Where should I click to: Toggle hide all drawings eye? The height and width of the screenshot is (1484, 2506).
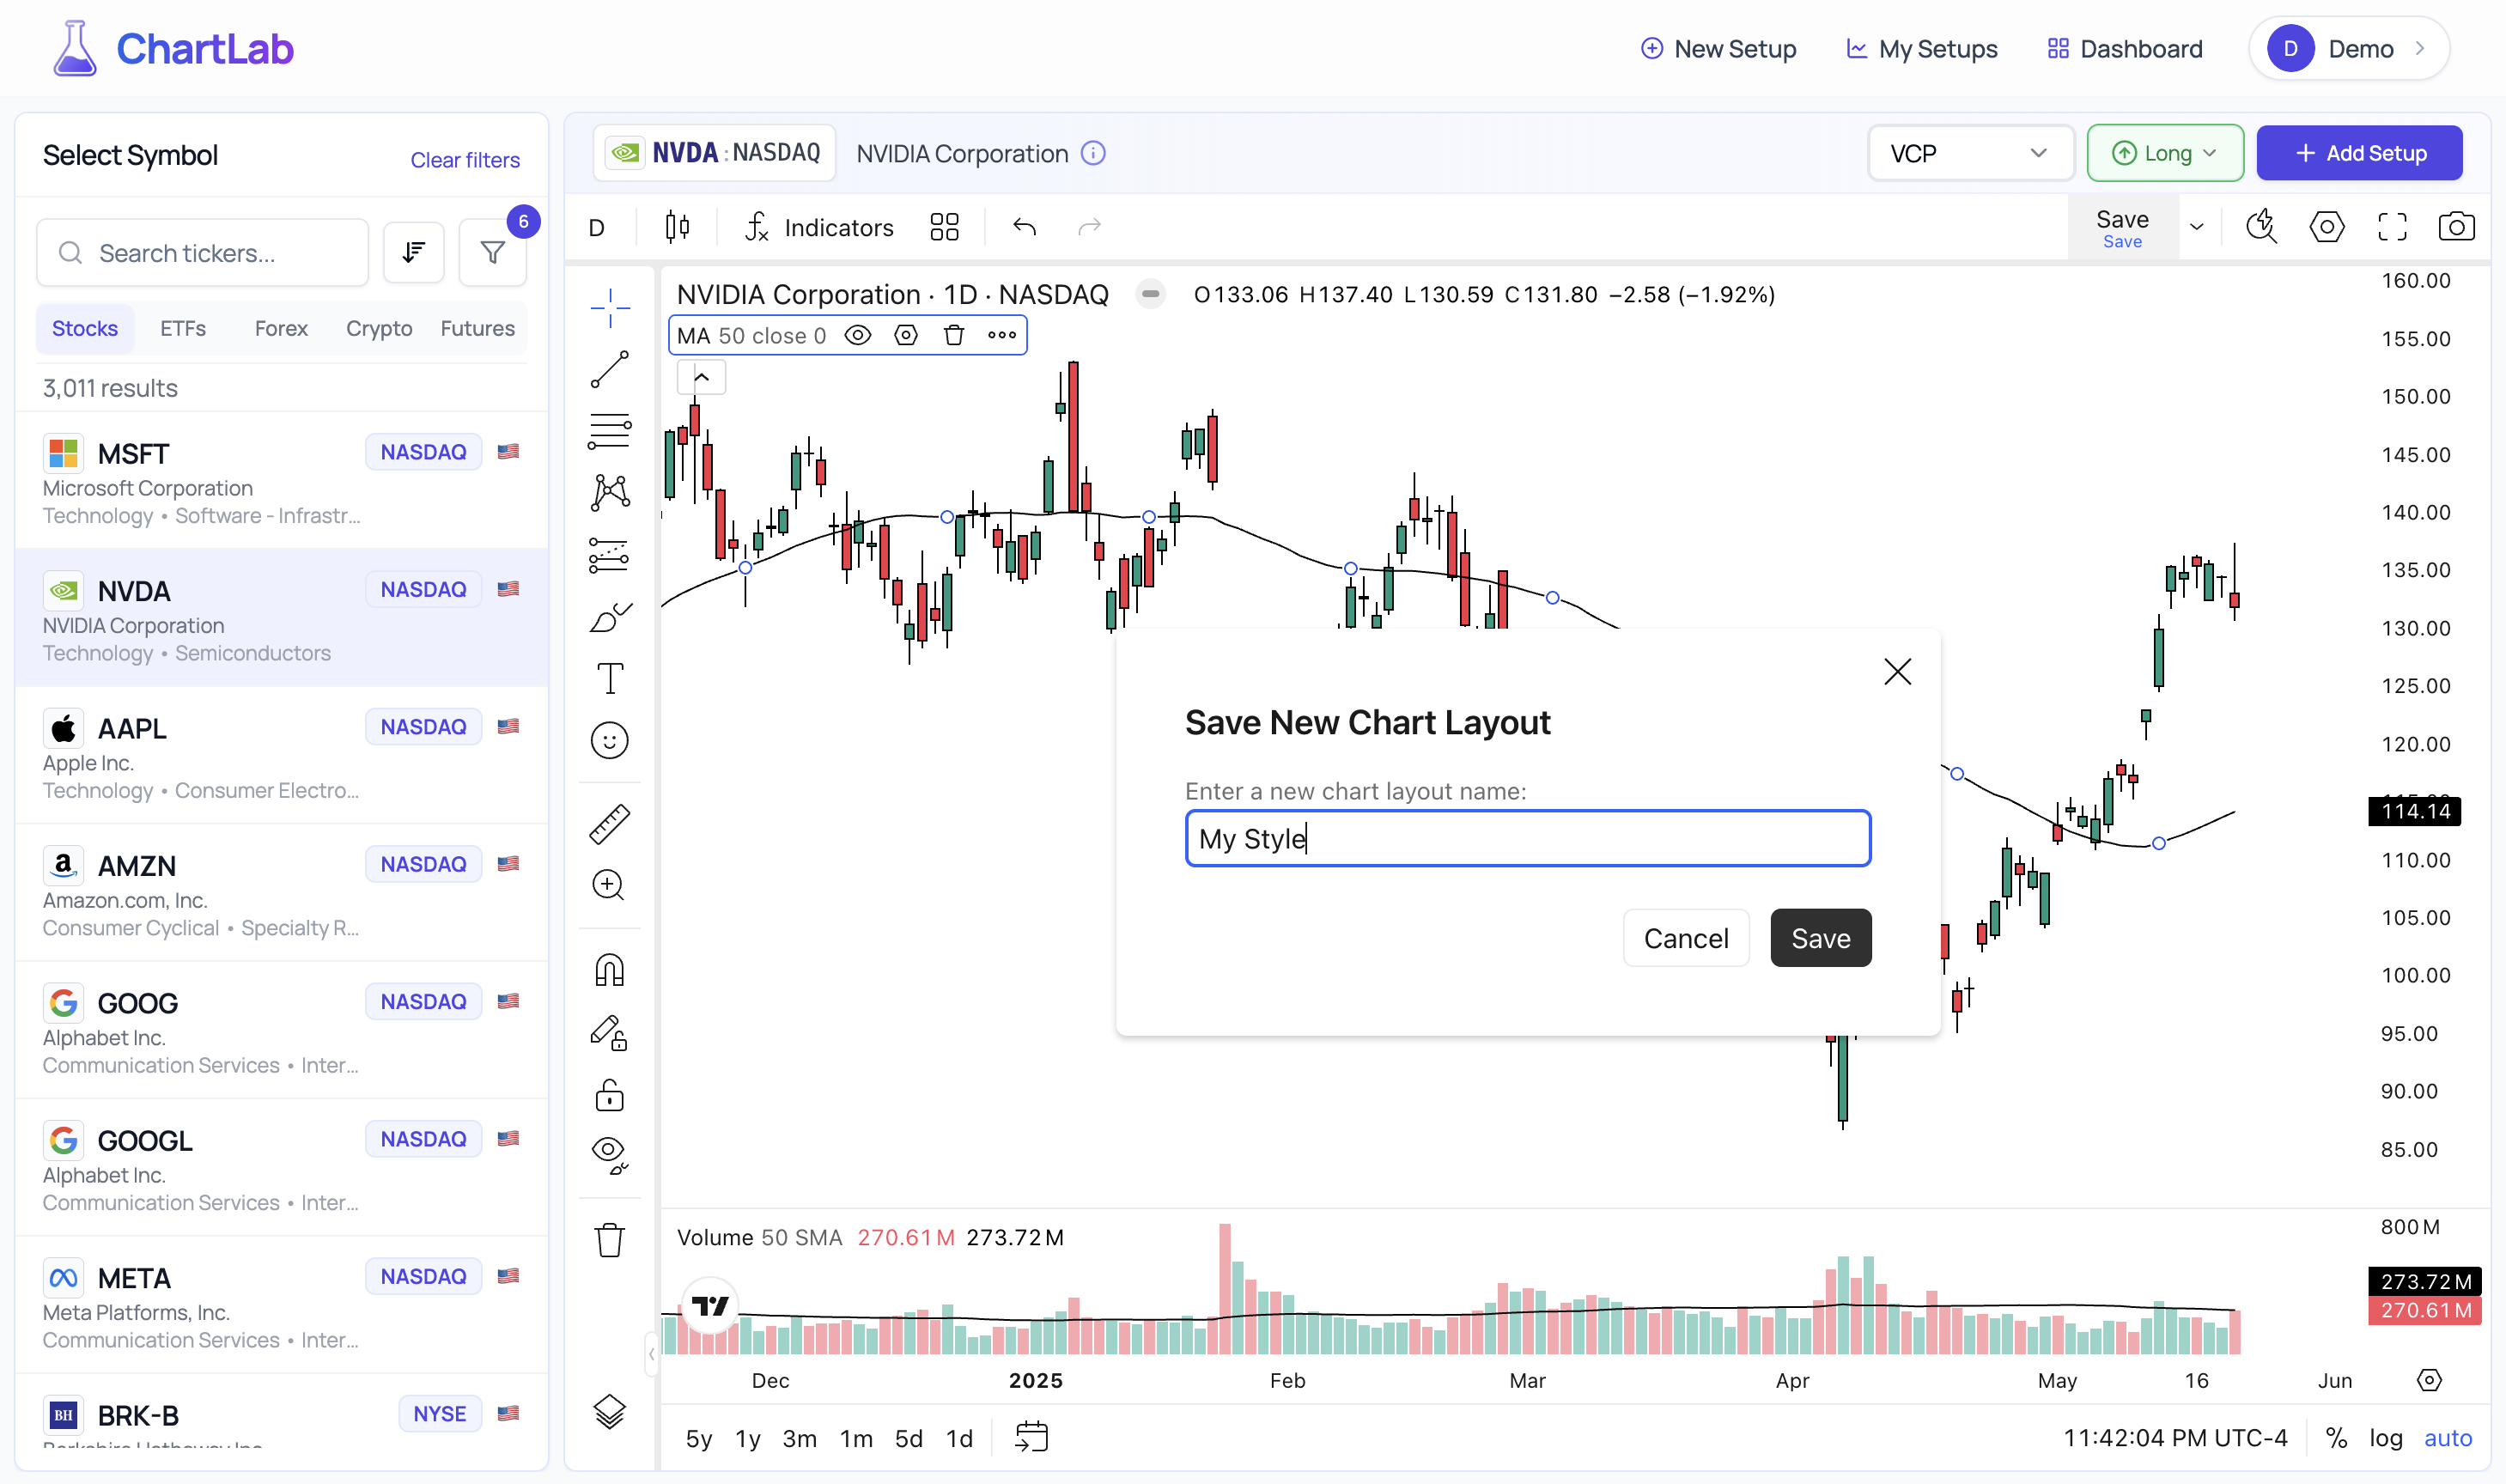(x=609, y=1155)
